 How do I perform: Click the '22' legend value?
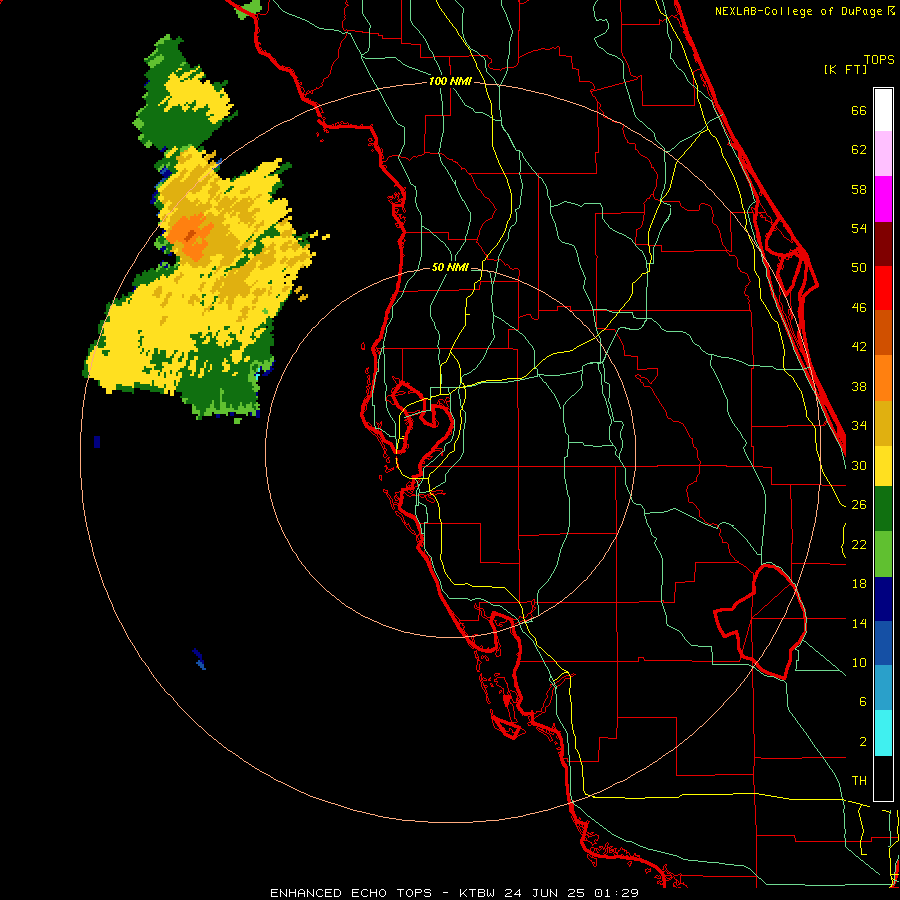(x=859, y=544)
